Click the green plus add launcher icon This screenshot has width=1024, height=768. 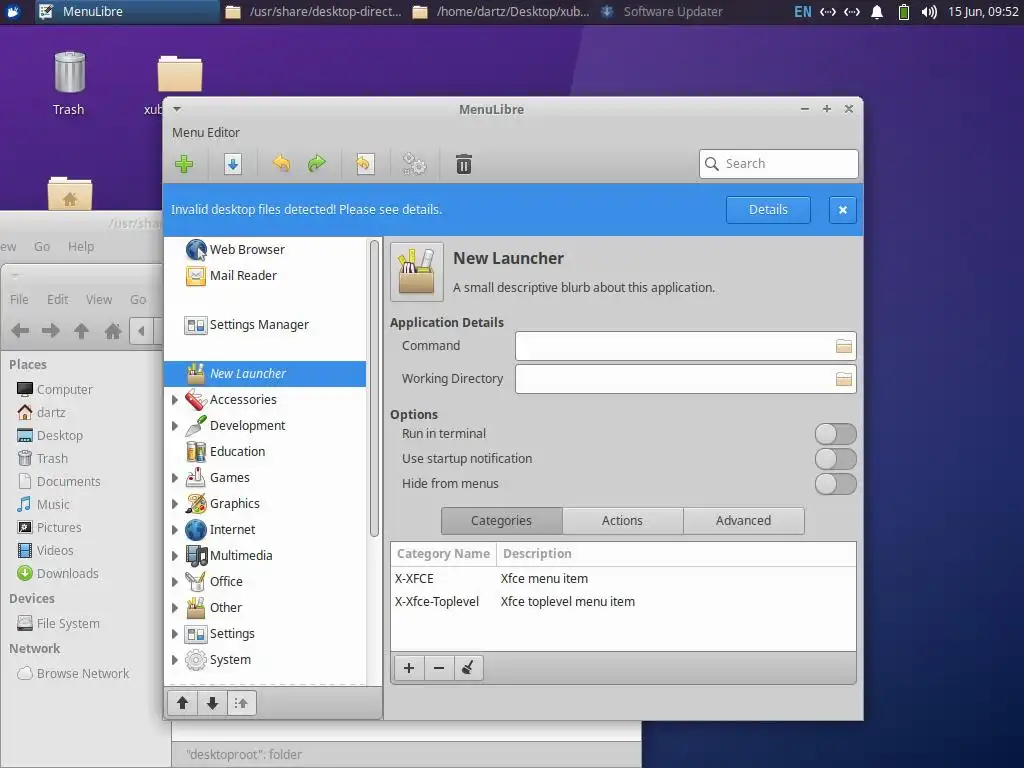(x=184, y=163)
